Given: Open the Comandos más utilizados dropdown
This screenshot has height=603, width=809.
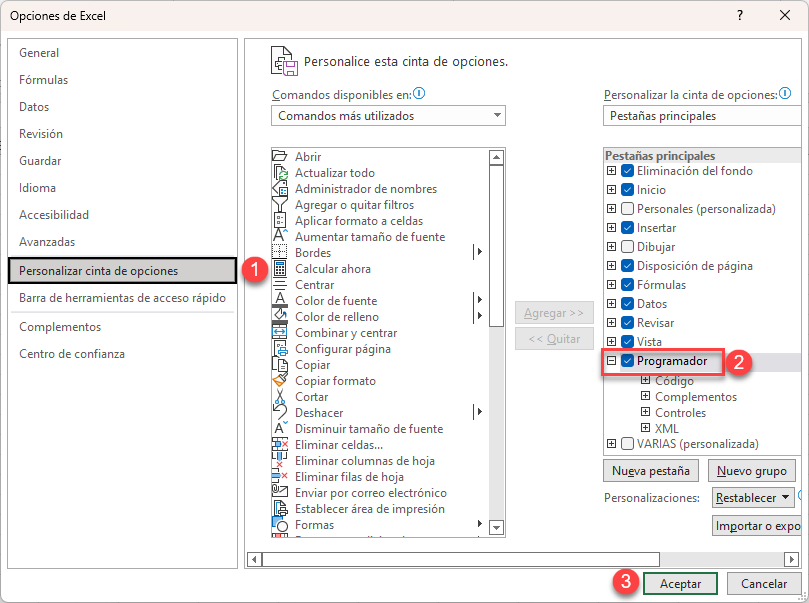Looking at the screenshot, I should point(388,116).
